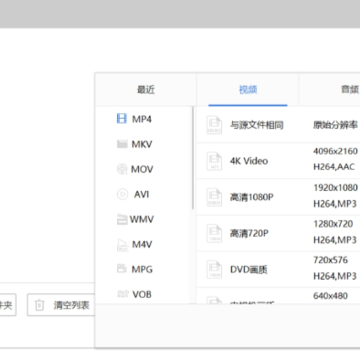This screenshot has width=360, height=360.
Task: Click the format list vertical scrollbar
Action: coord(193,158)
